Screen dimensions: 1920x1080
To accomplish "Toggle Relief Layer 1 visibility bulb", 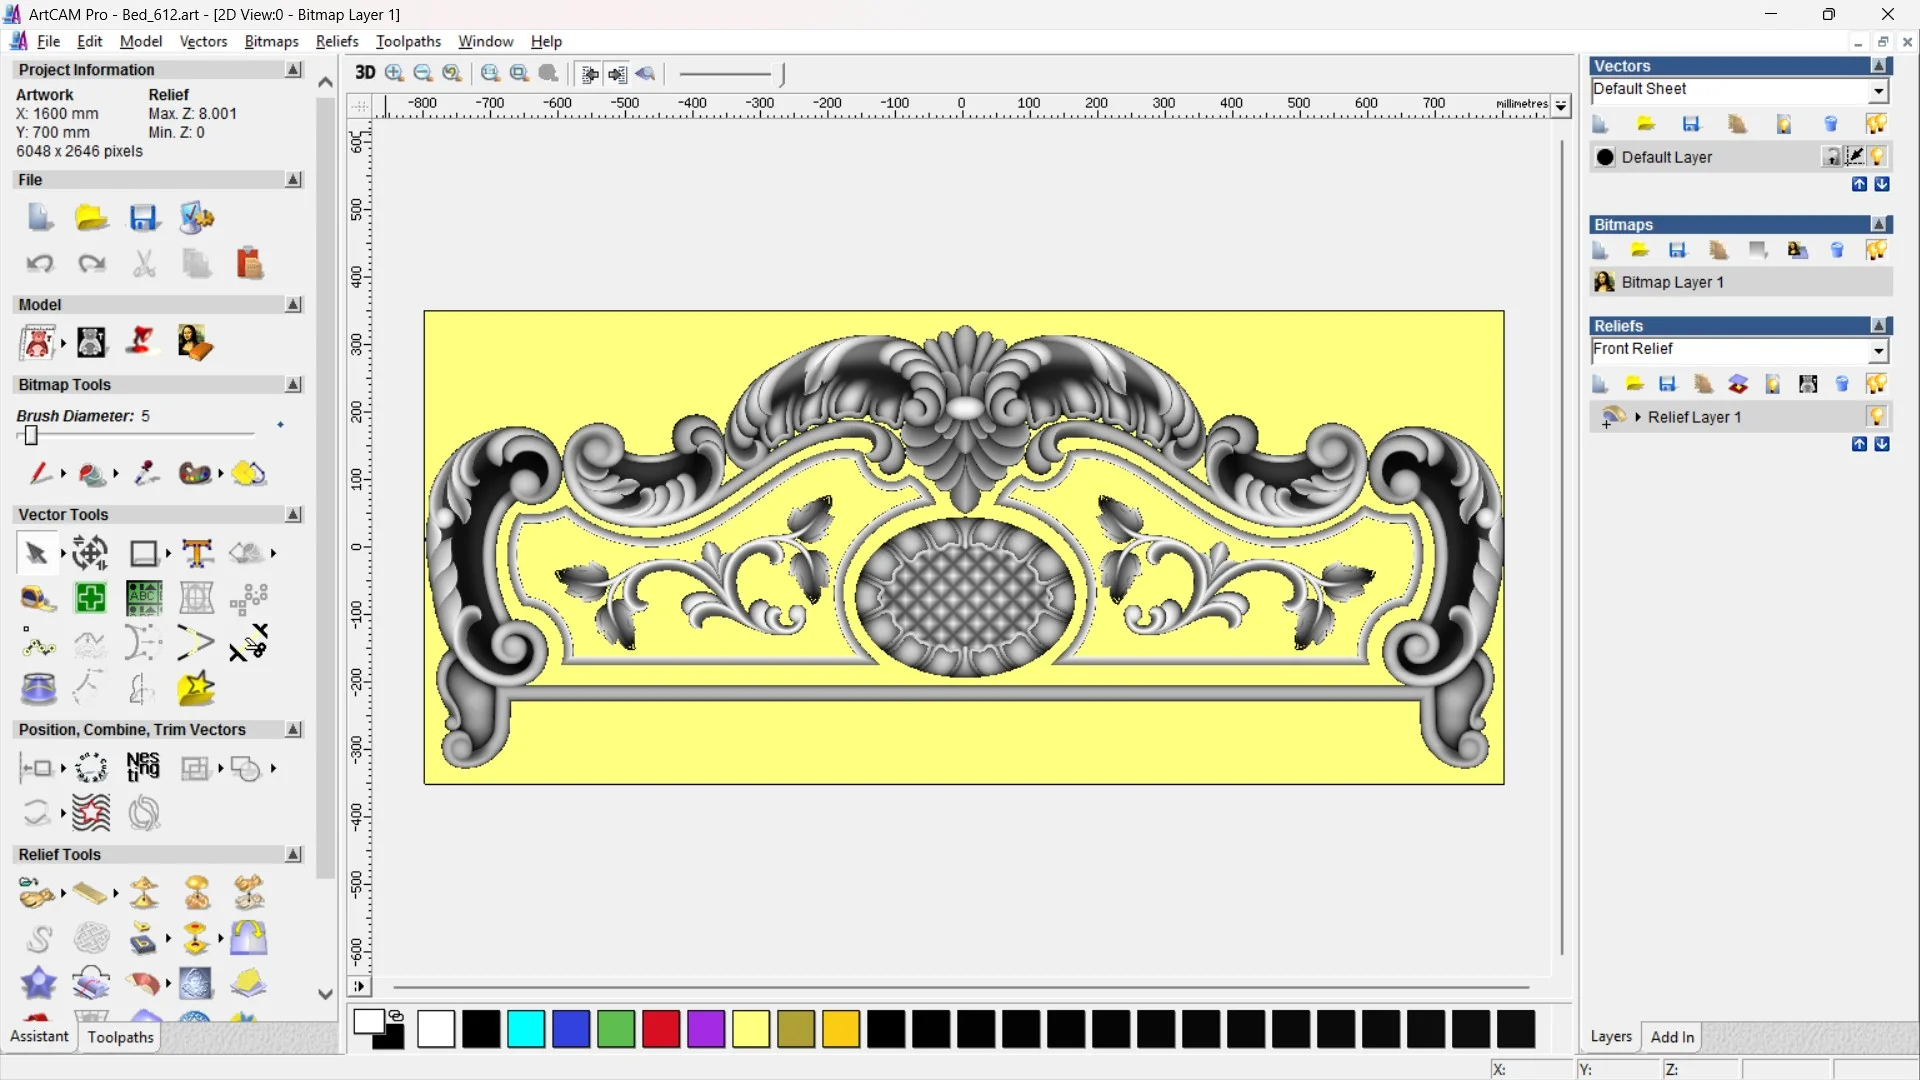I will click(x=1877, y=417).
